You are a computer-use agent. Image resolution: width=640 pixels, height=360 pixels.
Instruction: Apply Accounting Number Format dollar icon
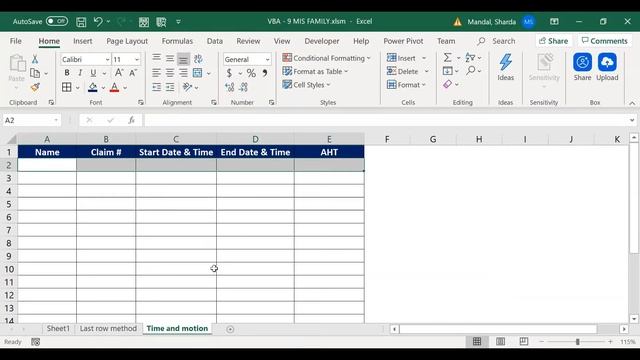tap(229, 73)
